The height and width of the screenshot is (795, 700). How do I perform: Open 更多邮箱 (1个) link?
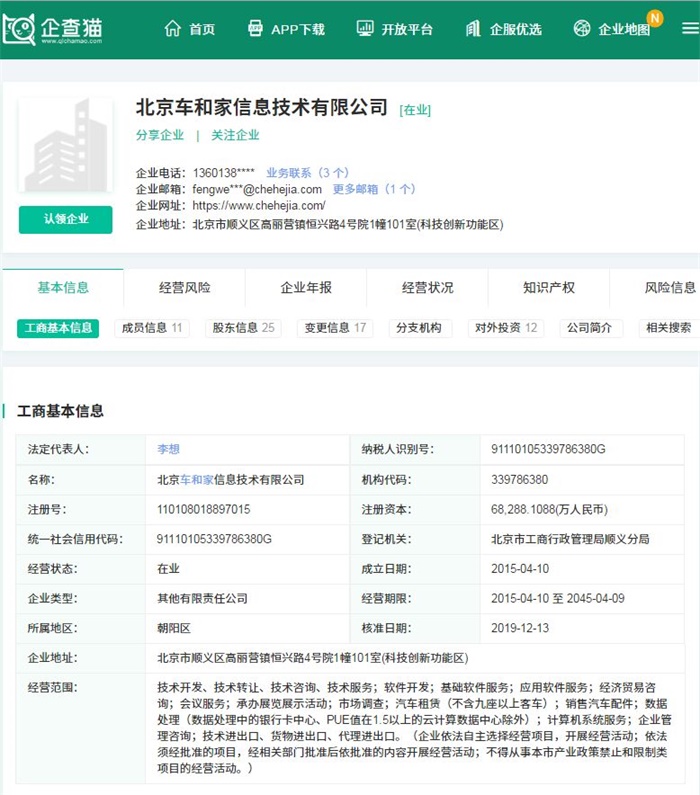374,189
